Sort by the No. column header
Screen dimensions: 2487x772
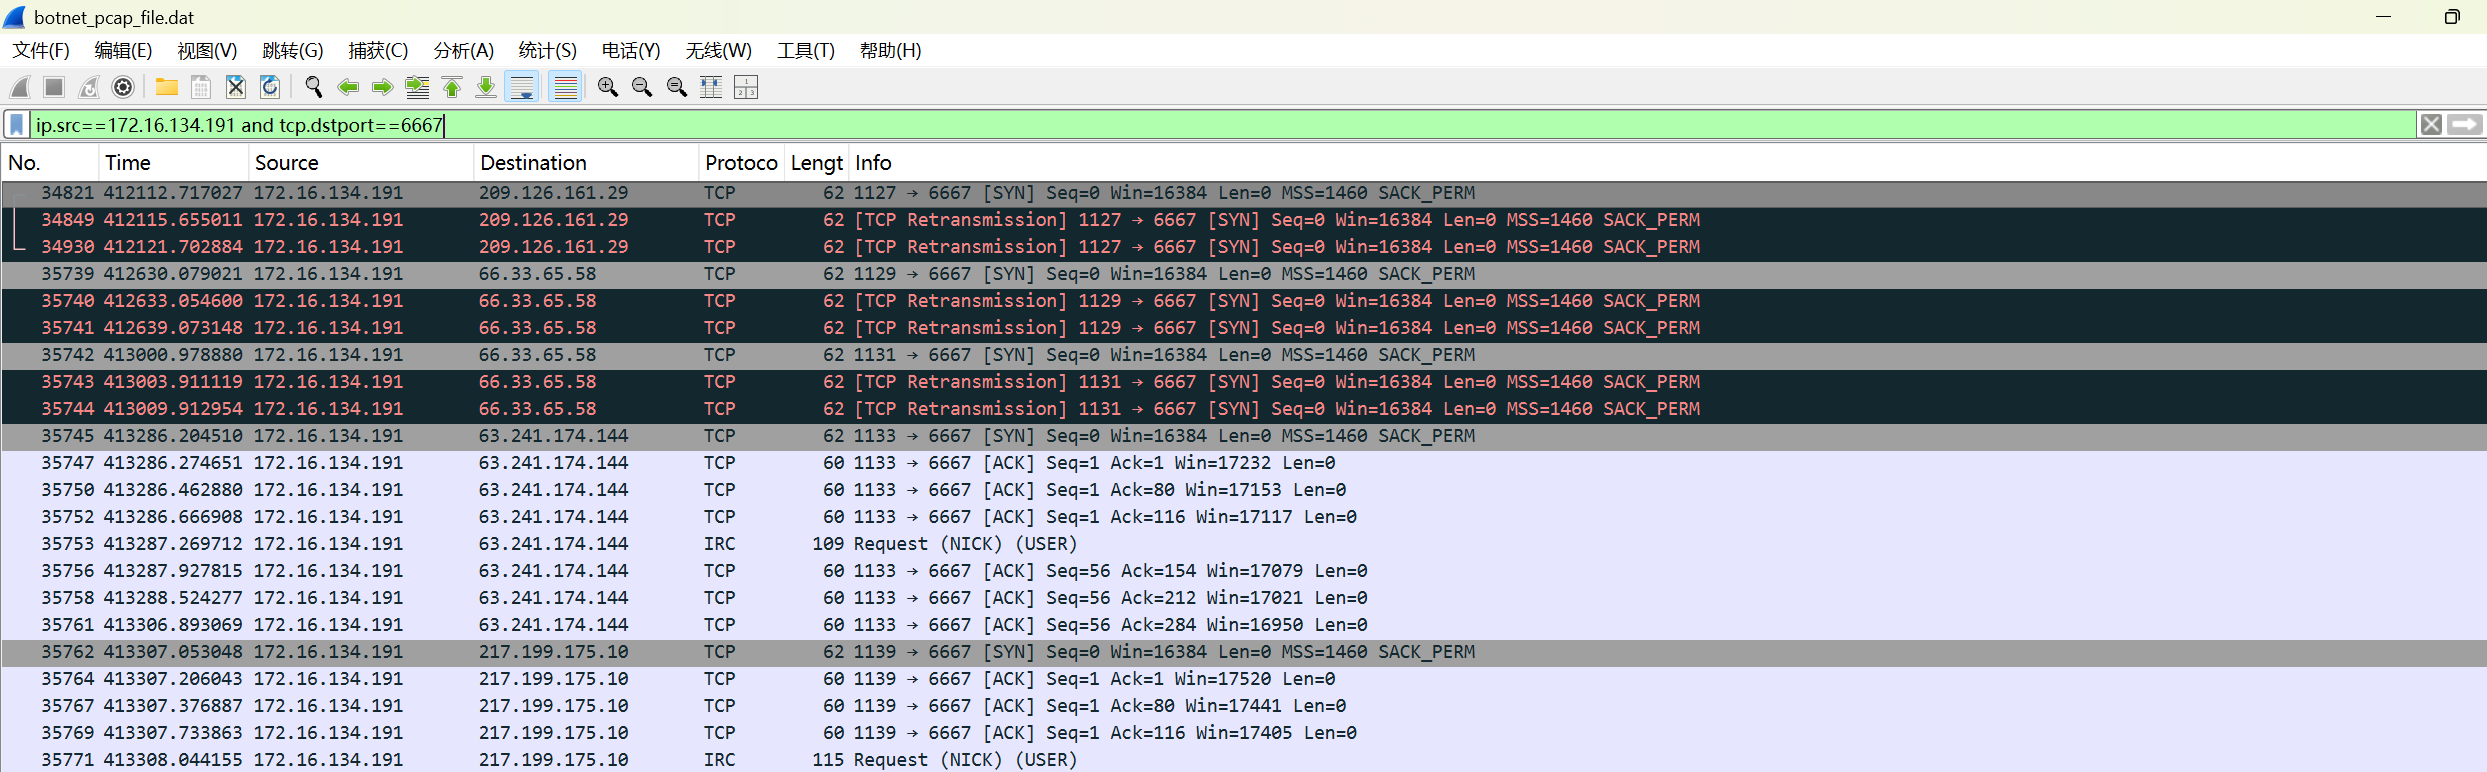[x=50, y=163]
